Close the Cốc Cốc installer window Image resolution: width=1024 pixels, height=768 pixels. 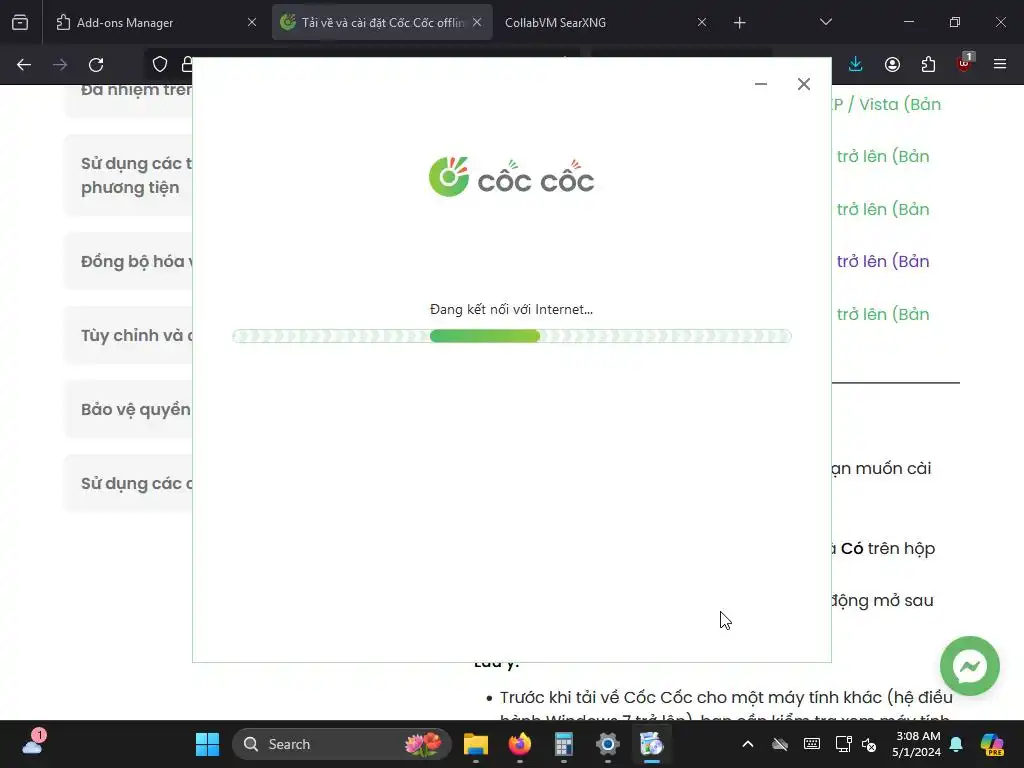pyautogui.click(x=804, y=84)
